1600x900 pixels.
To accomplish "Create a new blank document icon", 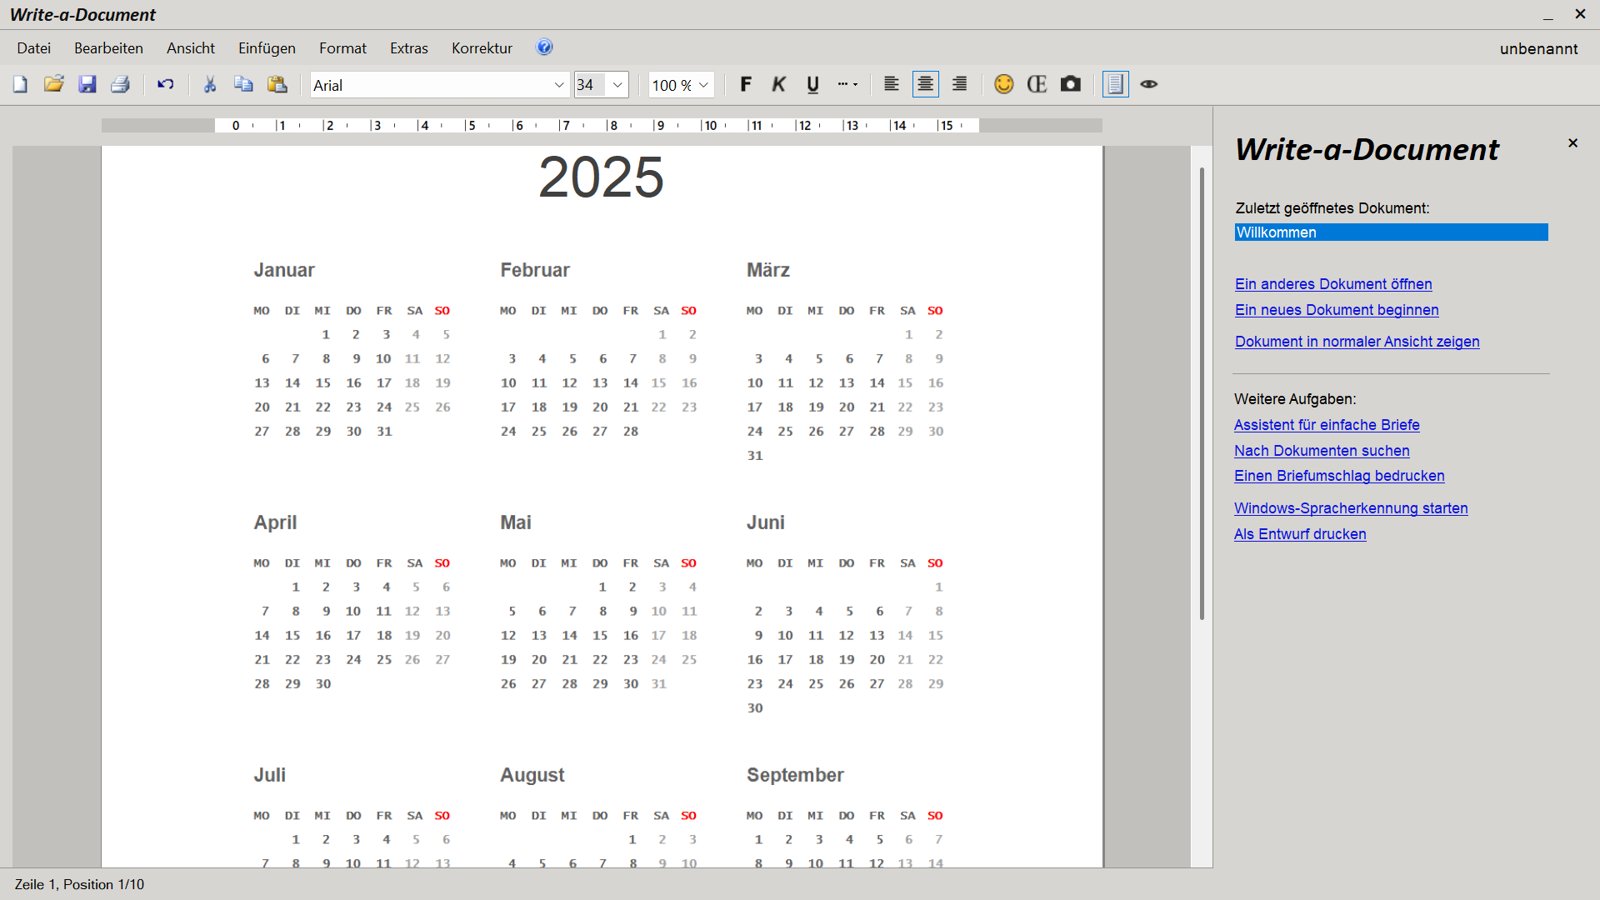I will click(20, 85).
